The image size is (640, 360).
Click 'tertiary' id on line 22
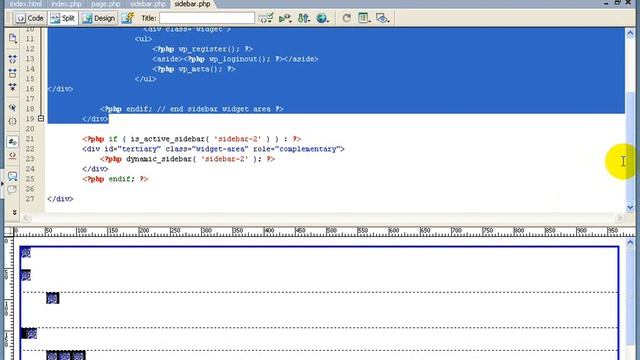139,149
